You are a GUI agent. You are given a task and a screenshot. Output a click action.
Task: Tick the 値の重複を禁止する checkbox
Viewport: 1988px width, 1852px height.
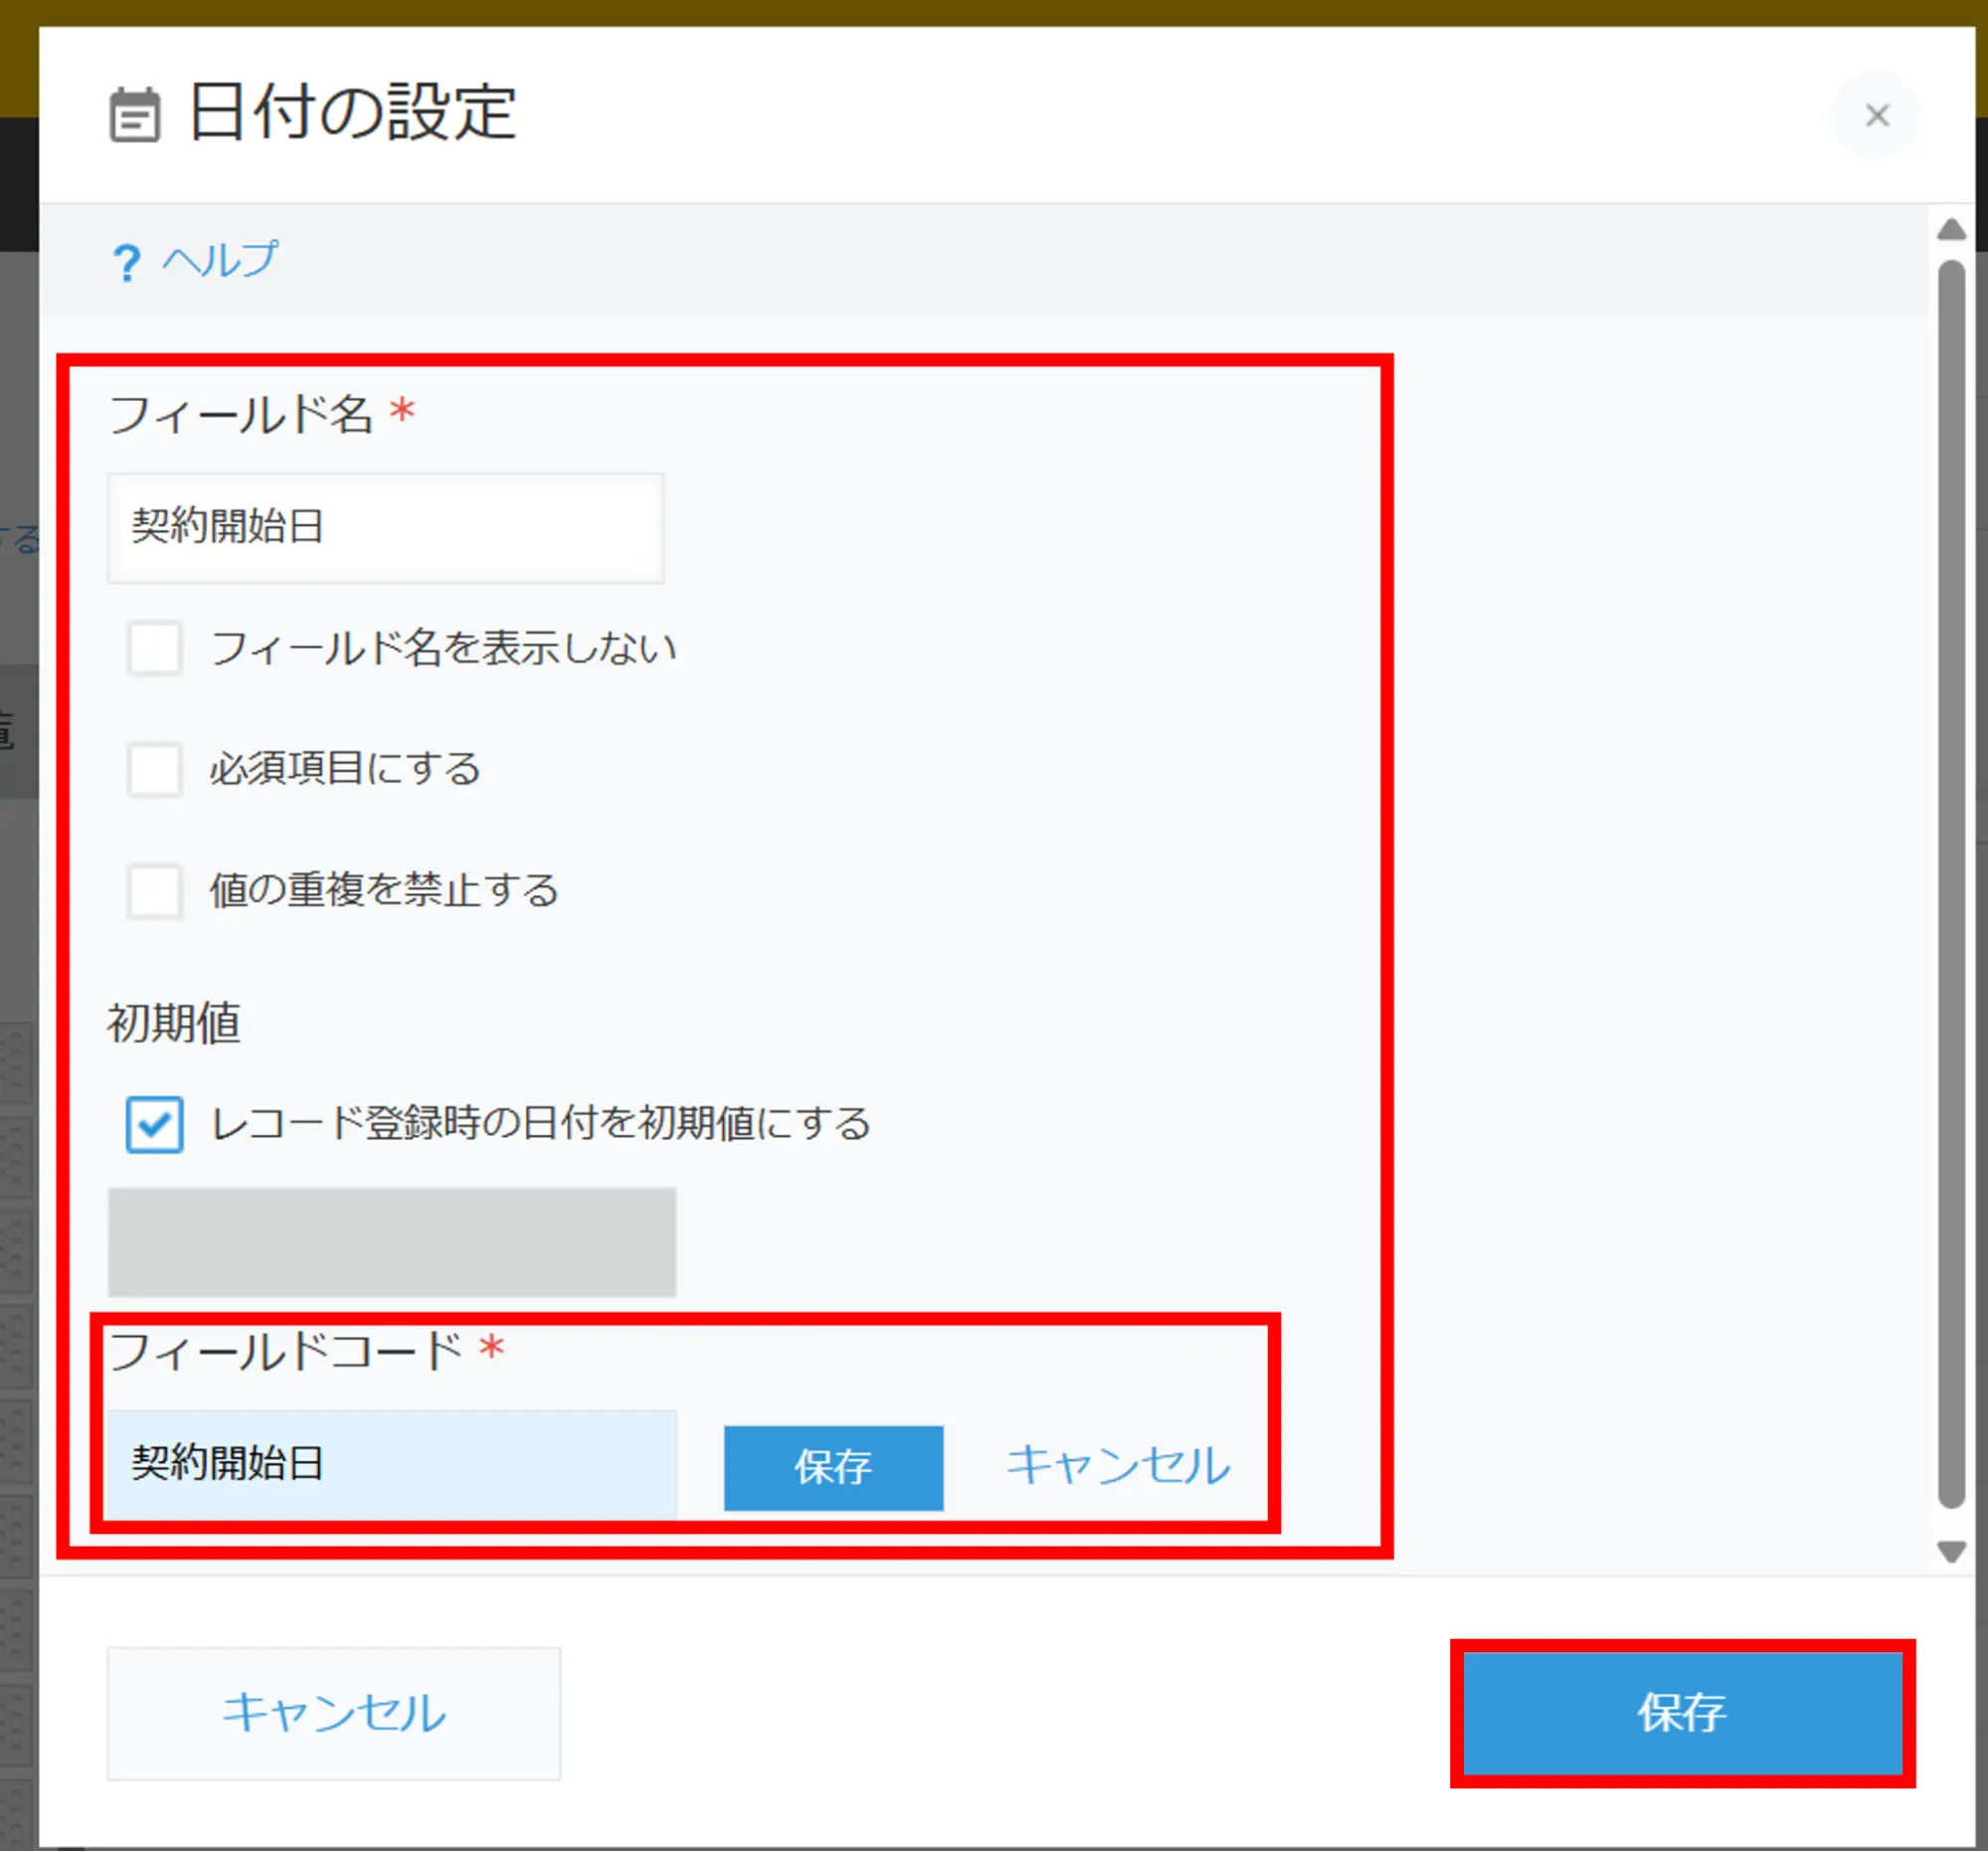[154, 890]
